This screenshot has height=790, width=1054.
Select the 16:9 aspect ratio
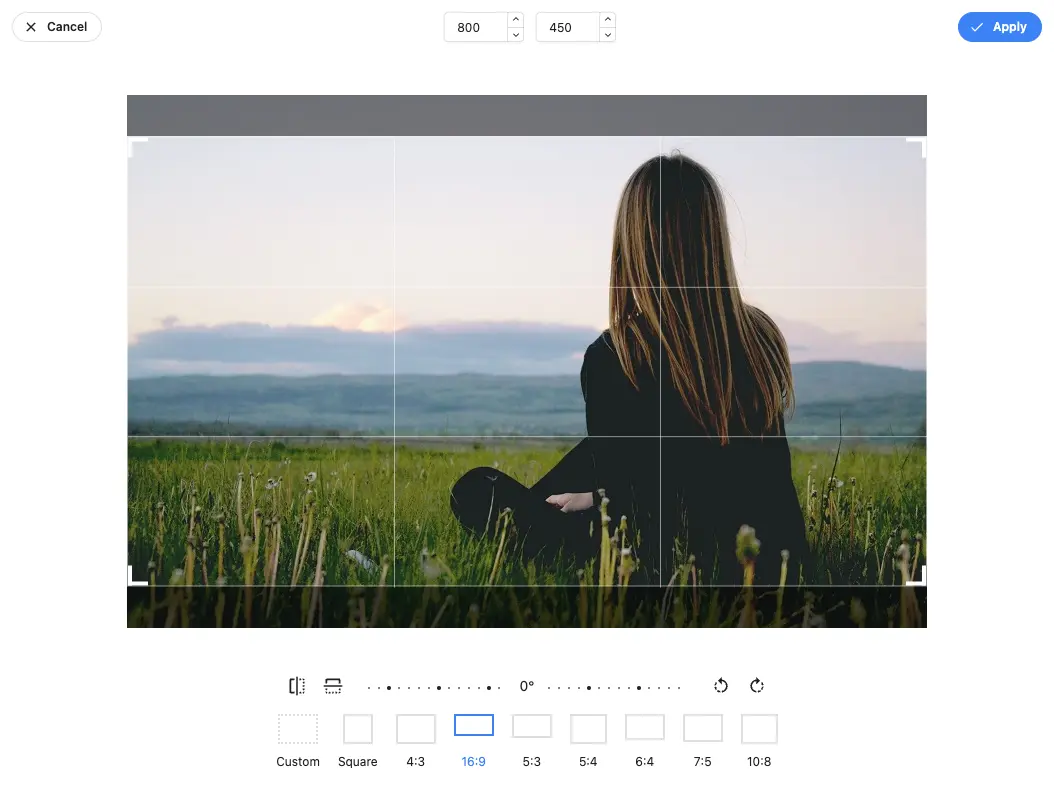pyautogui.click(x=474, y=739)
